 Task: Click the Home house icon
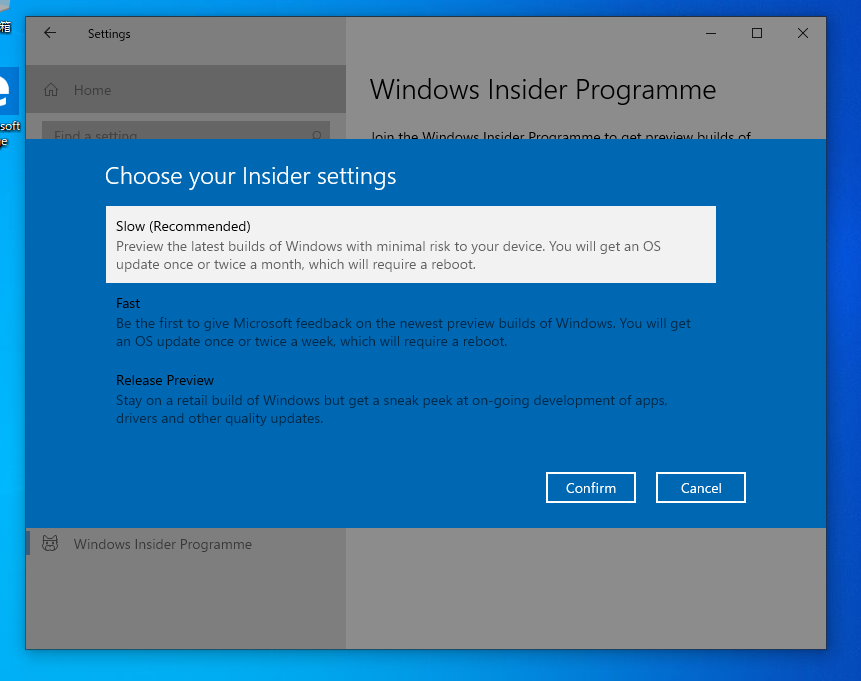tap(51, 90)
